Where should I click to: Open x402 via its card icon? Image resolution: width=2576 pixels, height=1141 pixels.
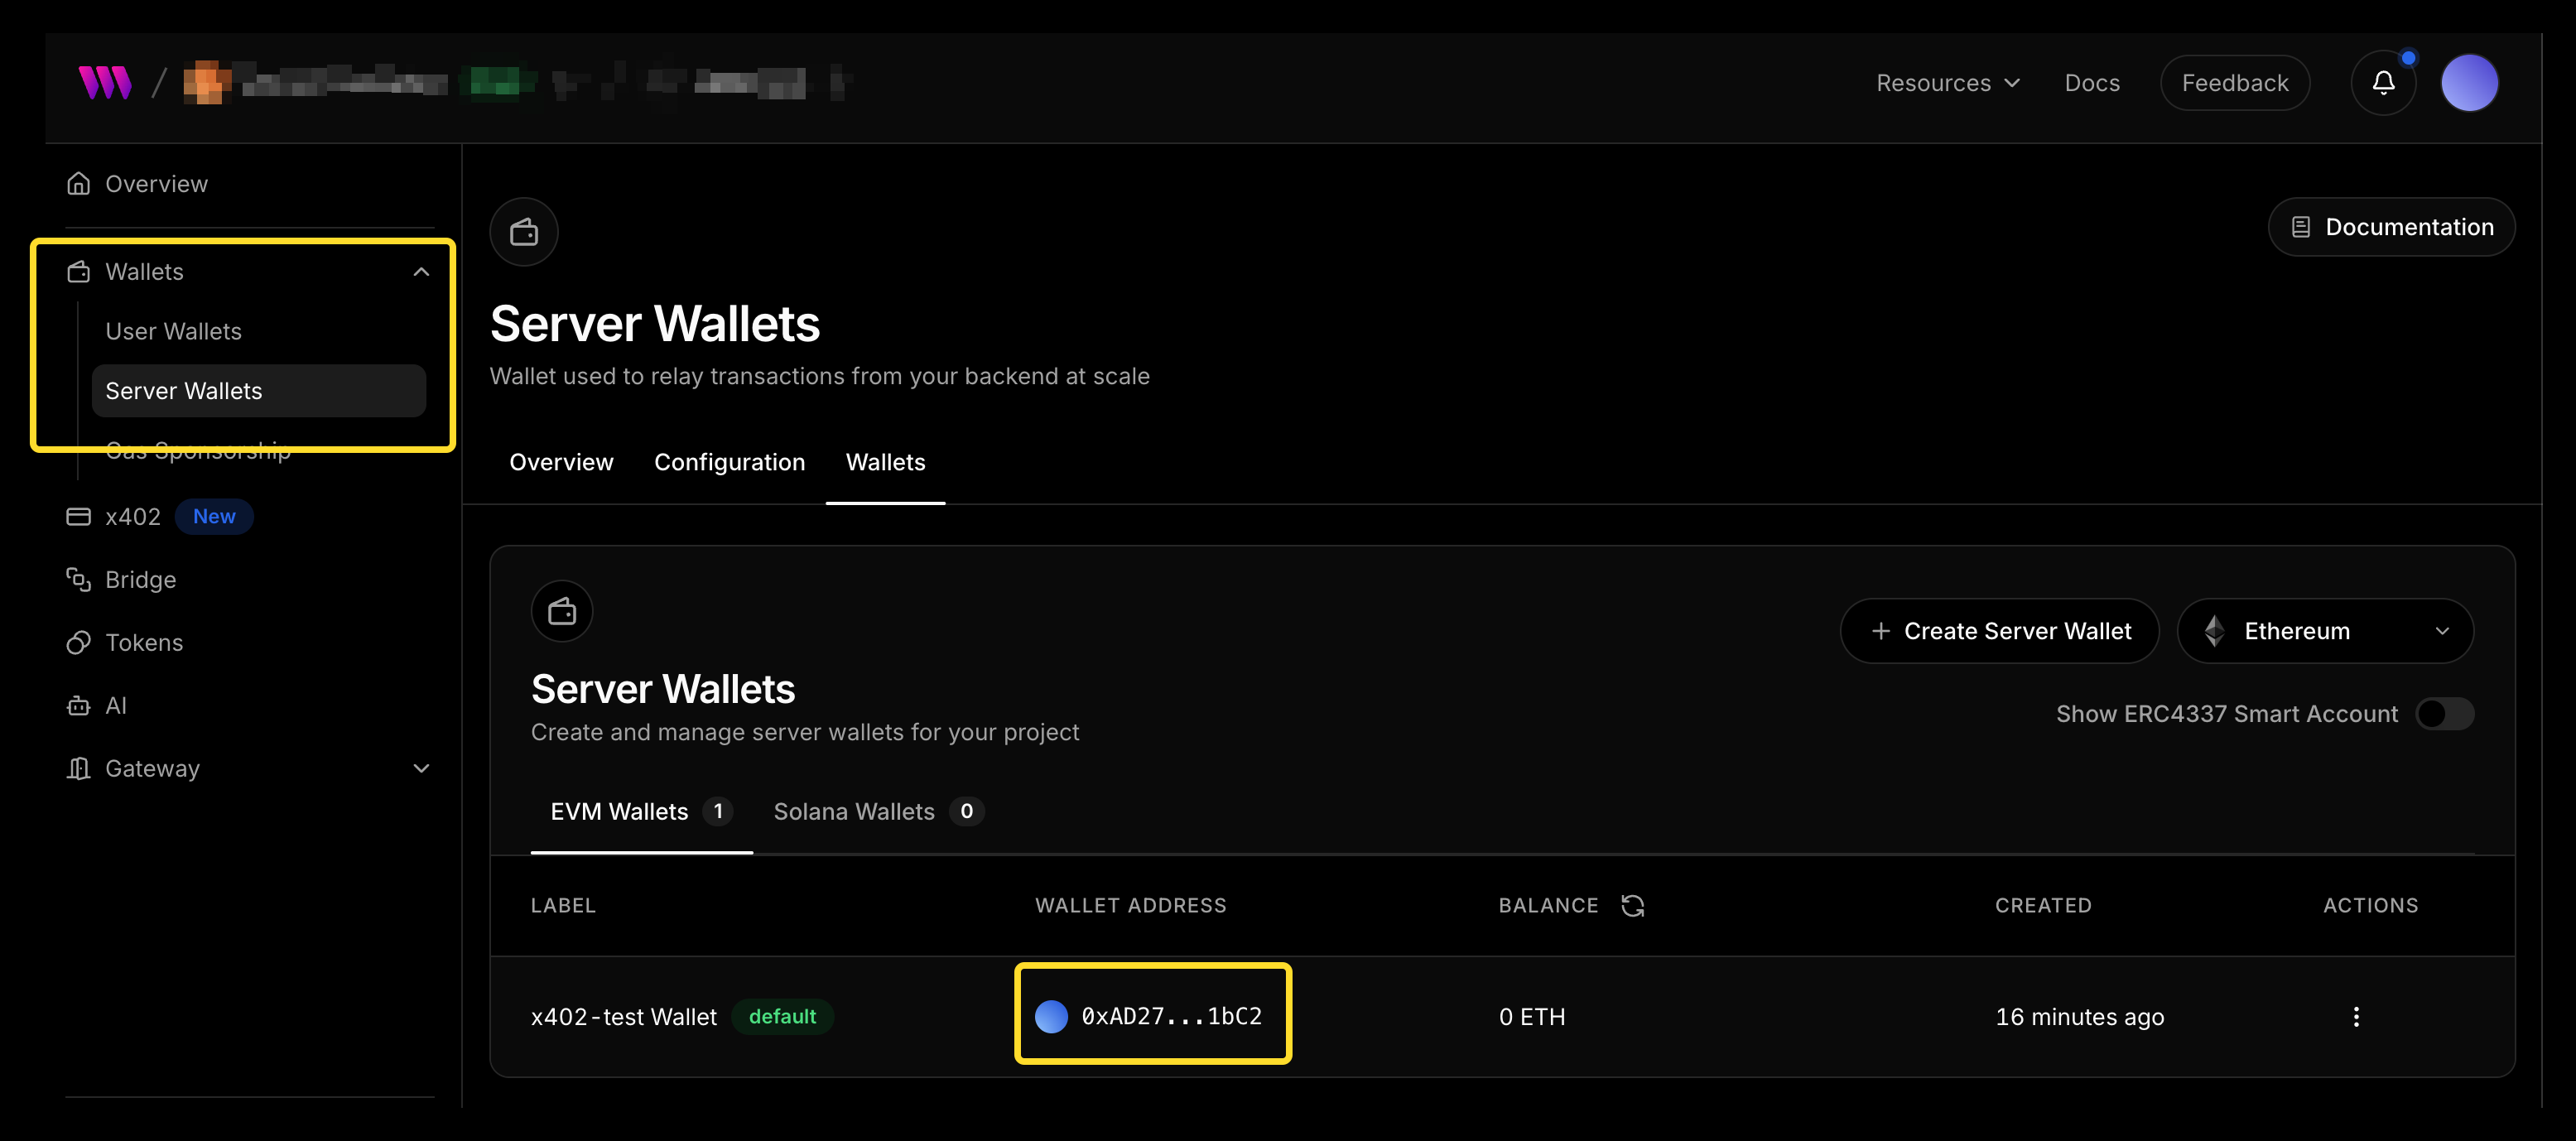pyautogui.click(x=77, y=516)
